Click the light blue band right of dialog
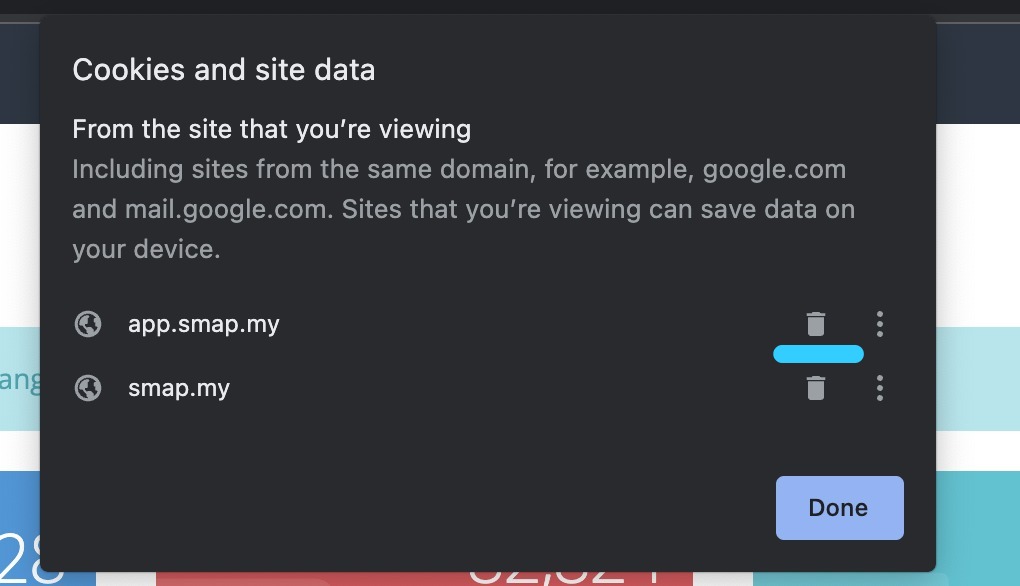 tap(978, 379)
